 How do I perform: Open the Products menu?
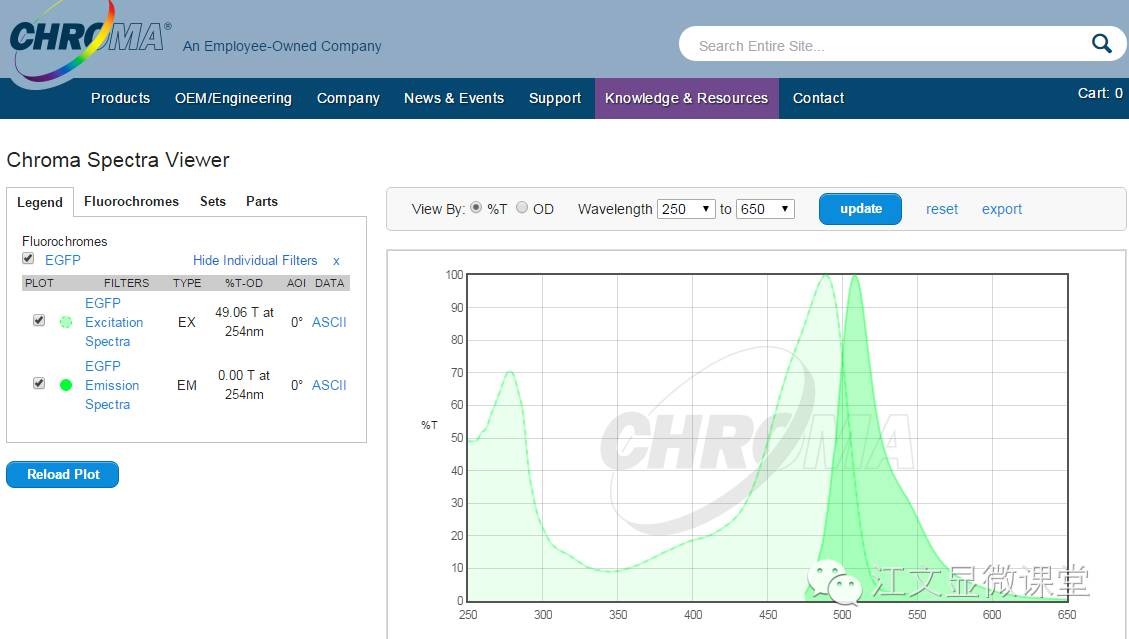coord(120,98)
